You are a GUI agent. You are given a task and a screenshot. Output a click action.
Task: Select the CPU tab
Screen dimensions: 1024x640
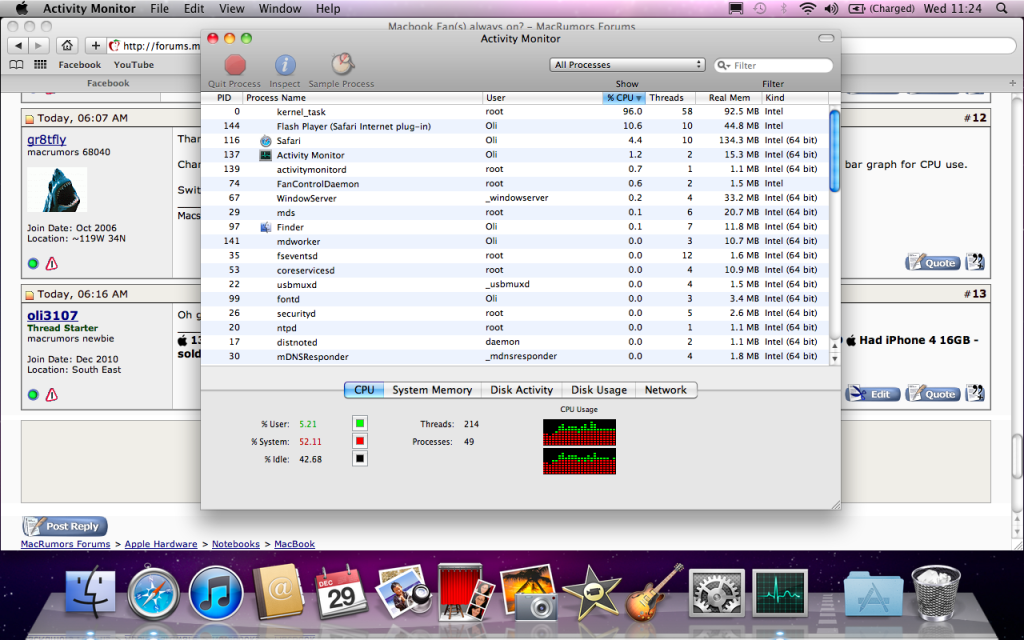(x=364, y=390)
